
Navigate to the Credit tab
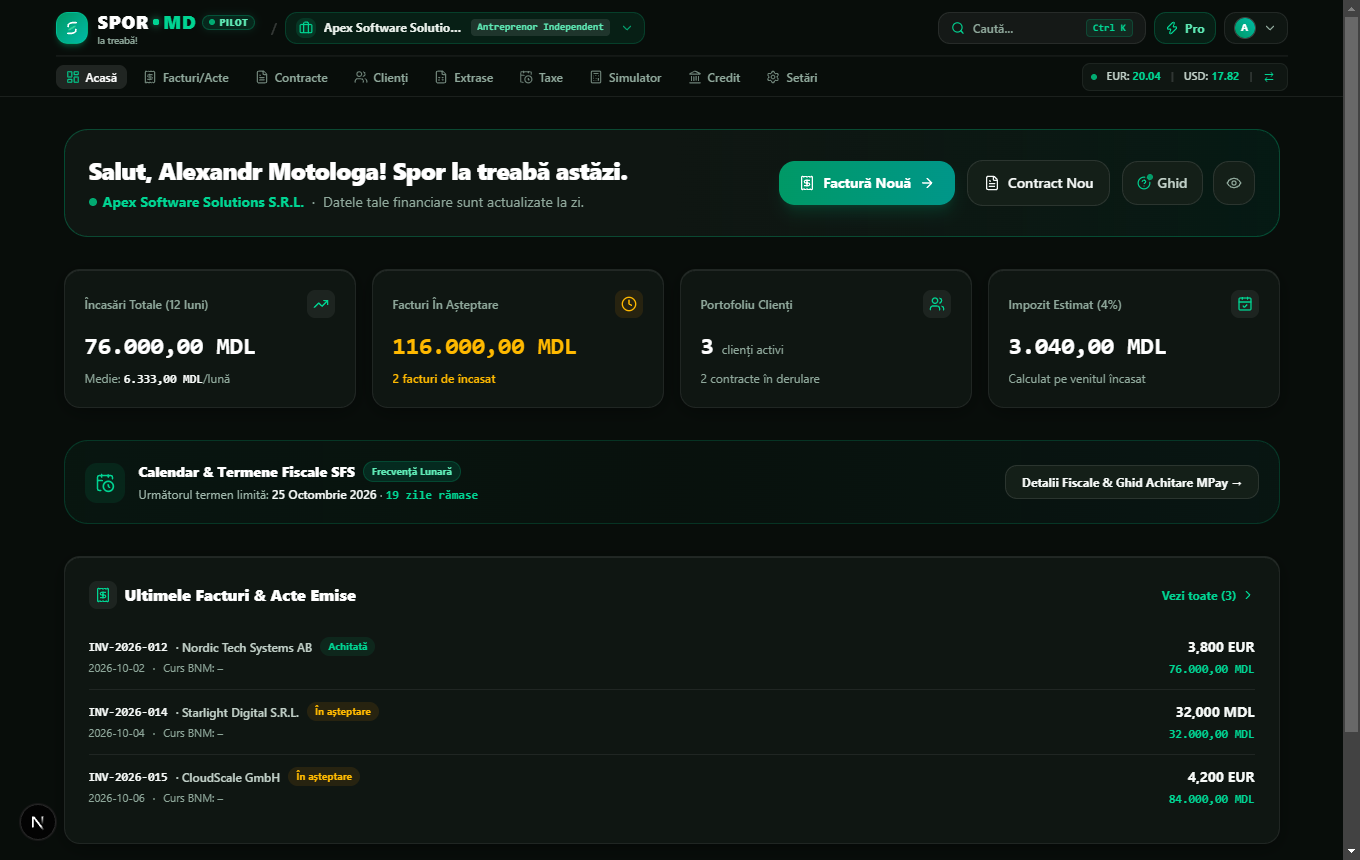pyautogui.click(x=714, y=77)
